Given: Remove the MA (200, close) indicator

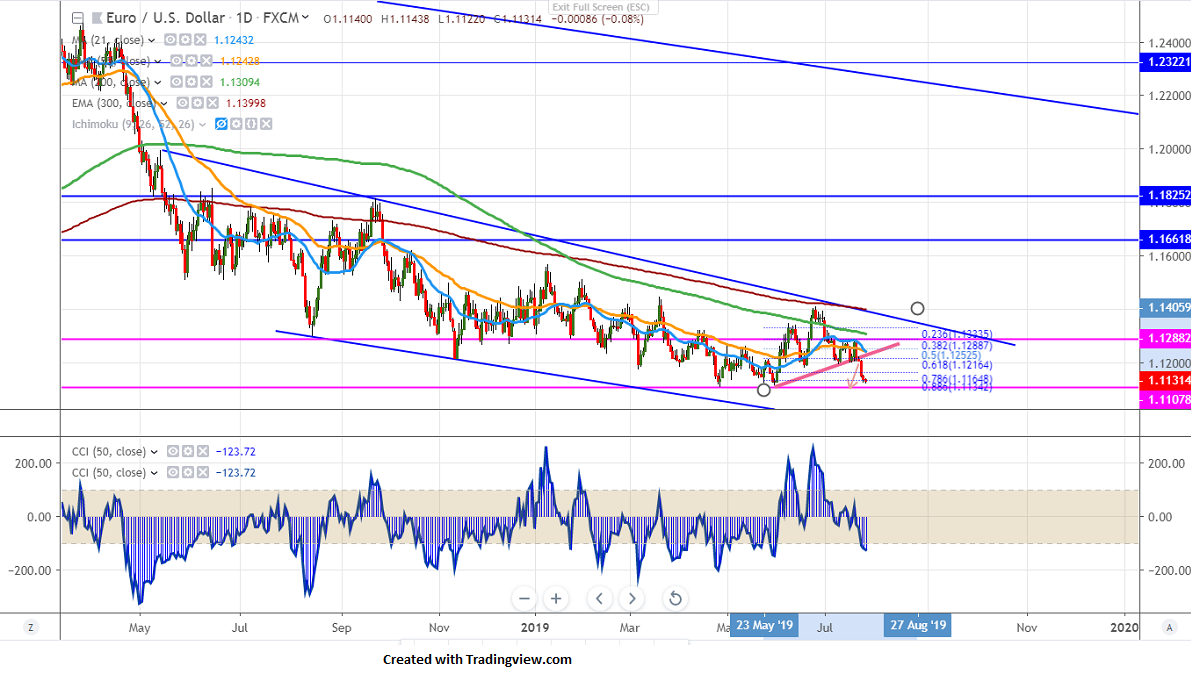Looking at the screenshot, I should coord(205,82).
